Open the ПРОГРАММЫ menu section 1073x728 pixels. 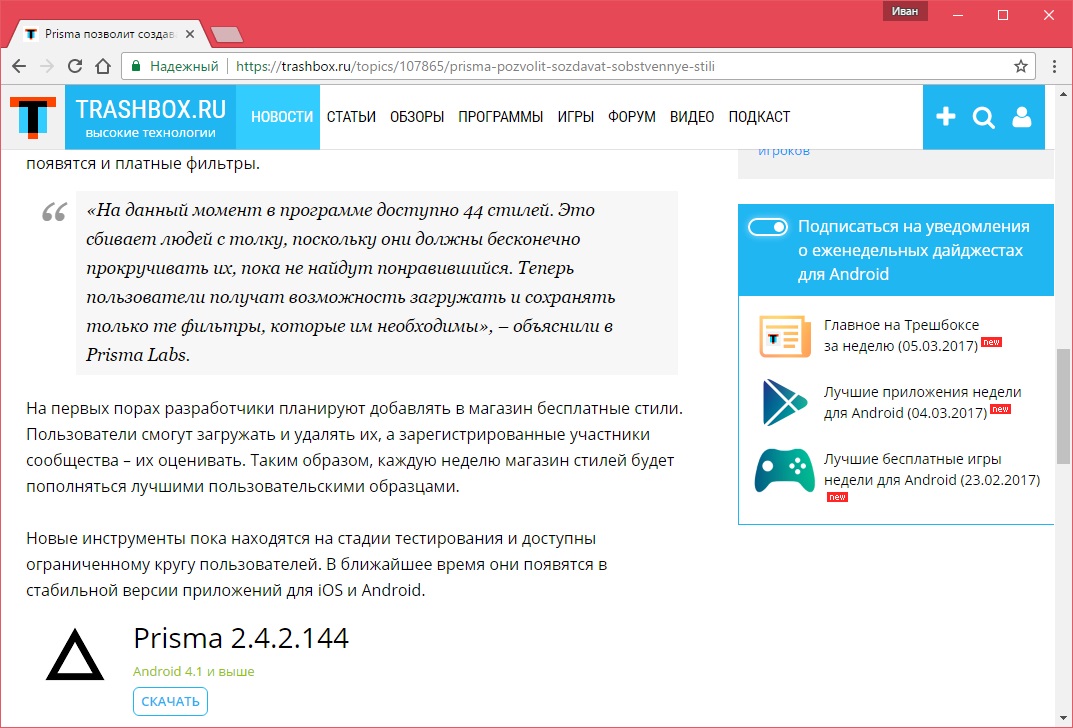500,117
